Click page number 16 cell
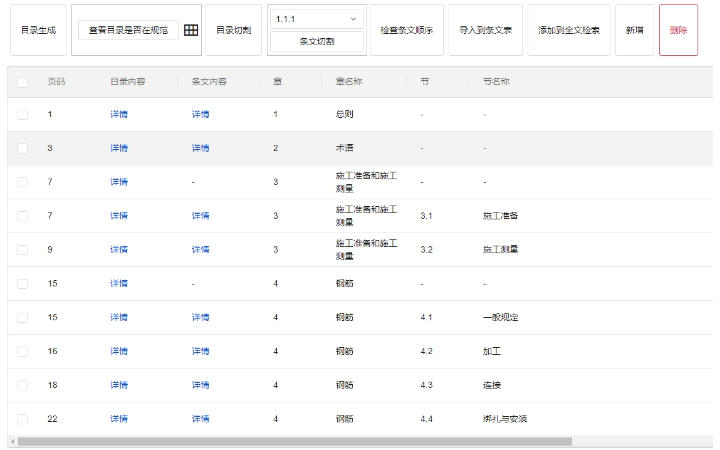Image resolution: width=720 pixels, height=450 pixels. coord(52,351)
